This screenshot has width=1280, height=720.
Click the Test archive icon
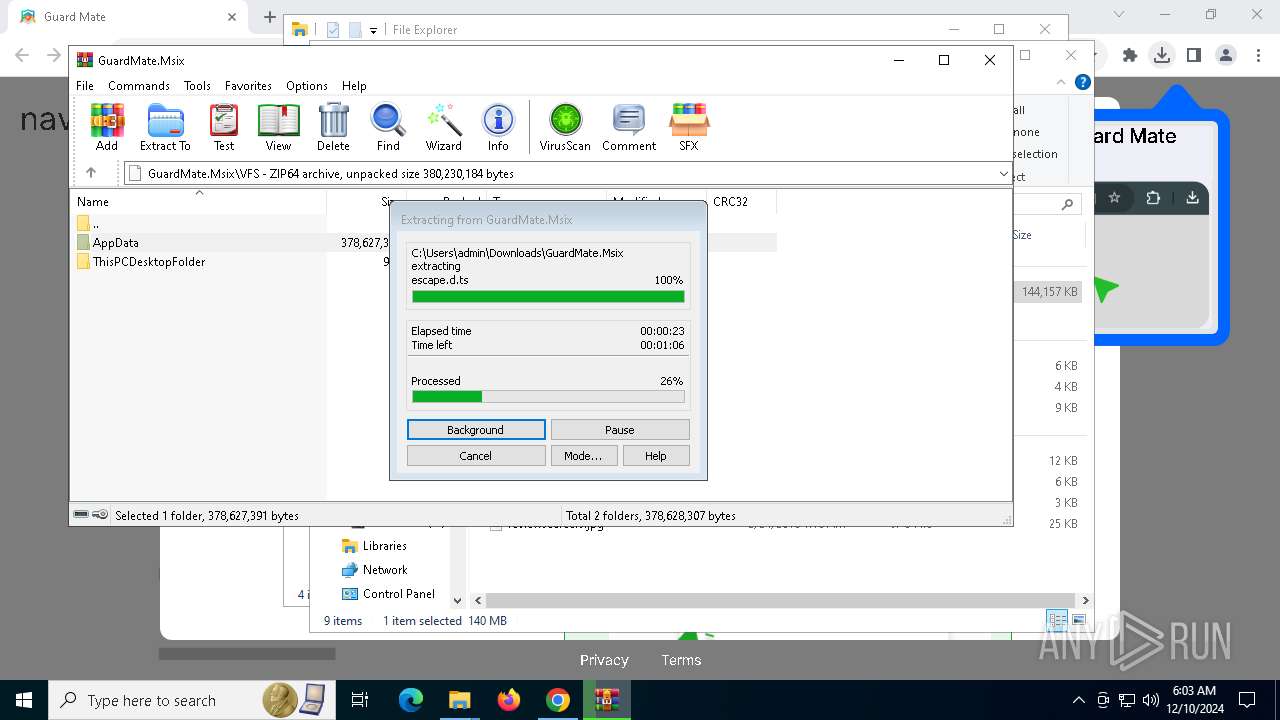click(x=224, y=127)
